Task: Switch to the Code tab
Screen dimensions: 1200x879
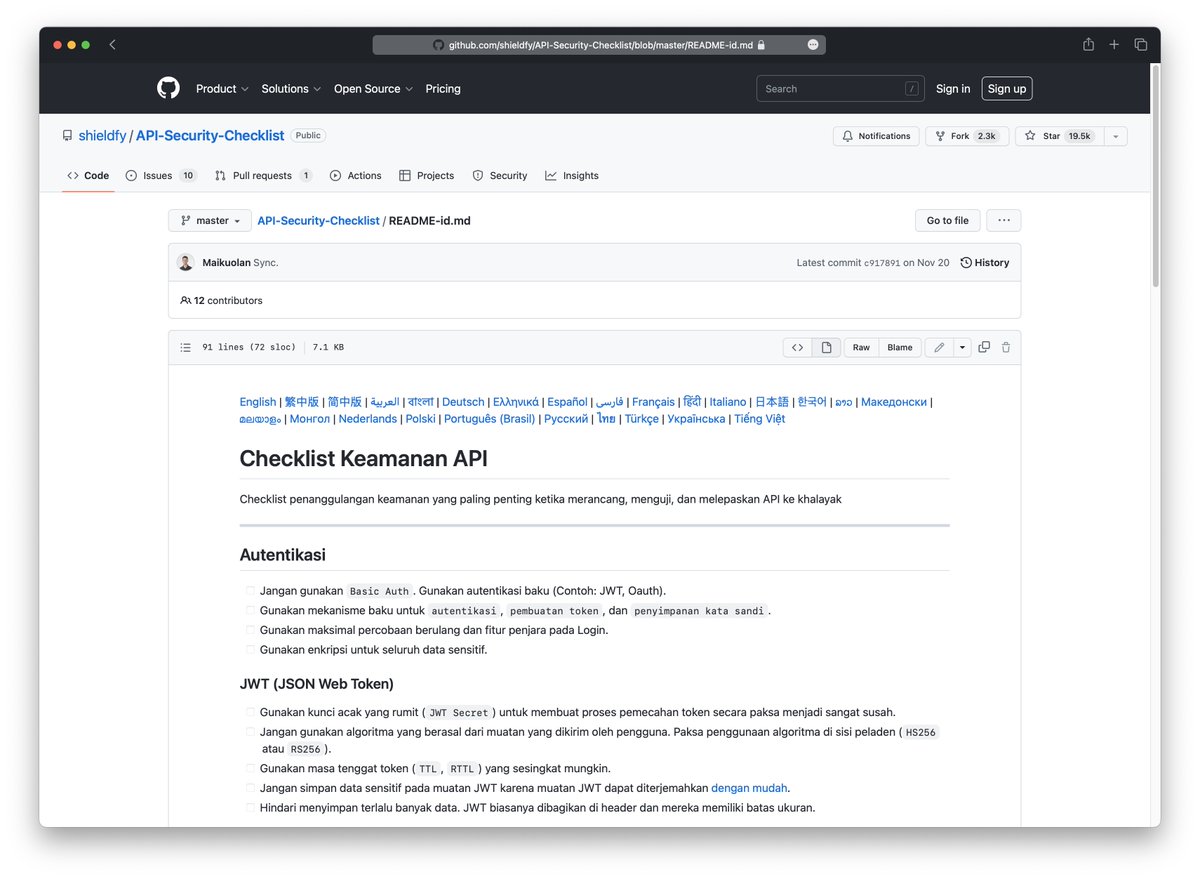Action: tap(88, 175)
